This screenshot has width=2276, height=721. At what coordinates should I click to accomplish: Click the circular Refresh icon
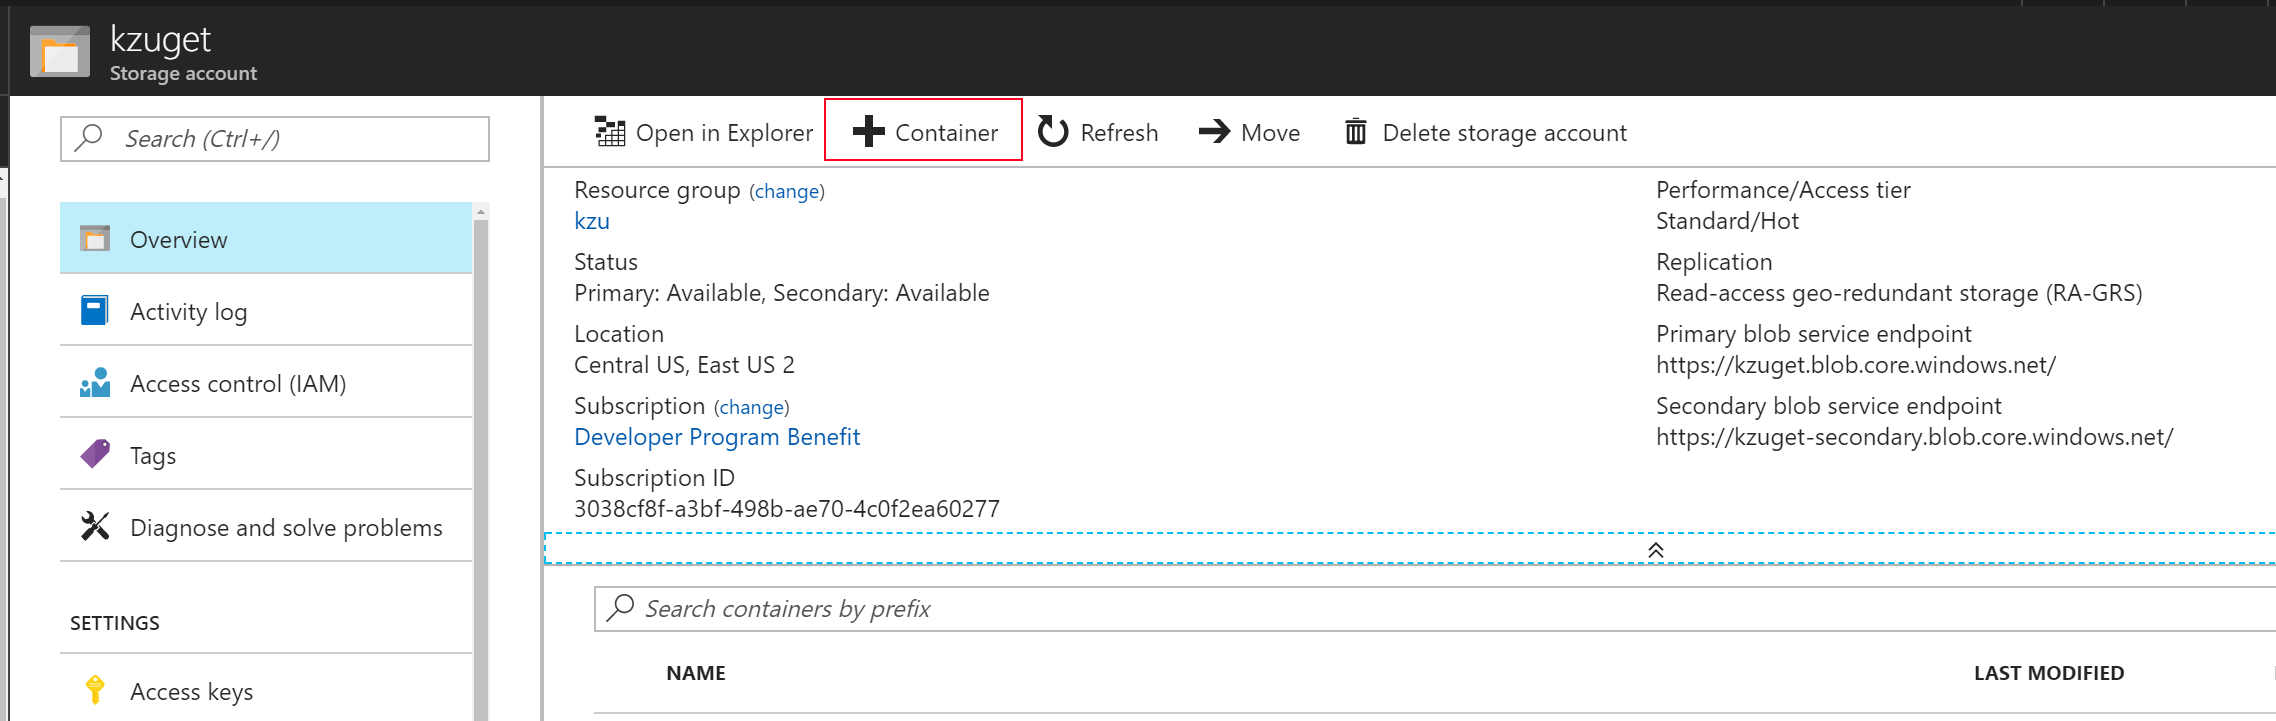tap(1053, 131)
